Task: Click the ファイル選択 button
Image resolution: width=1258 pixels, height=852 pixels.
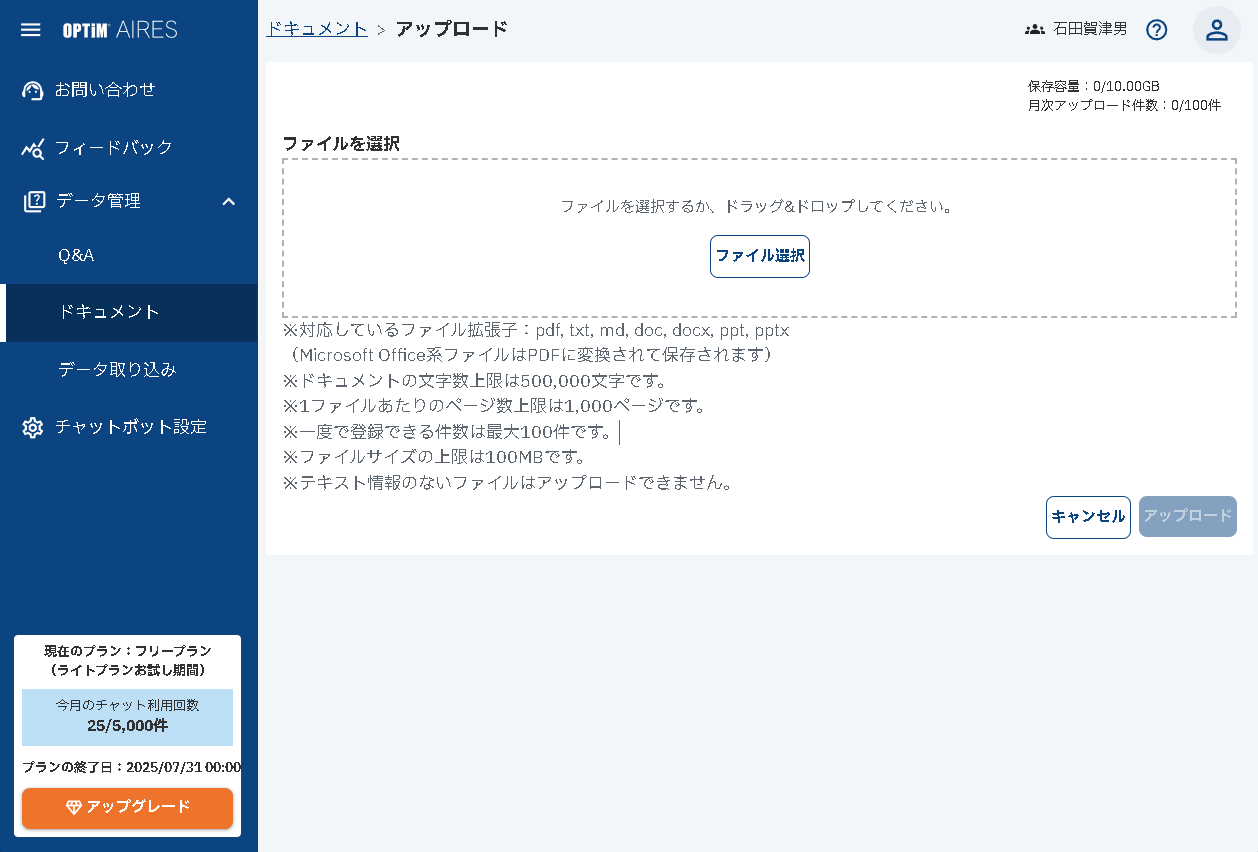Action: pyautogui.click(x=759, y=256)
